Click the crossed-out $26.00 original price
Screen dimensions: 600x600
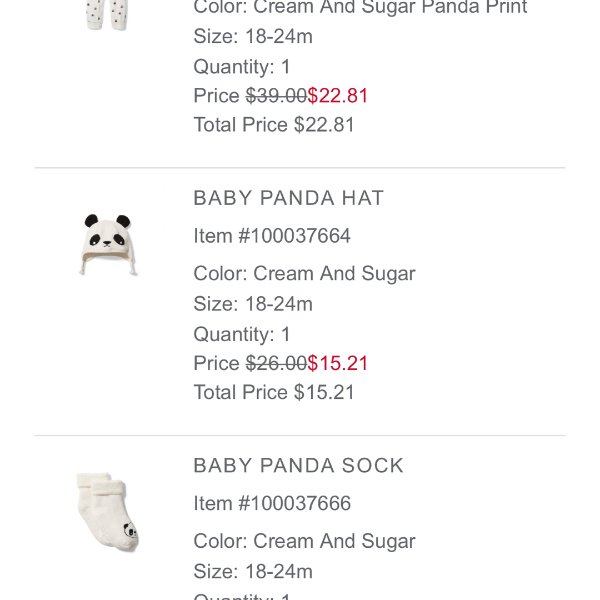point(276,363)
